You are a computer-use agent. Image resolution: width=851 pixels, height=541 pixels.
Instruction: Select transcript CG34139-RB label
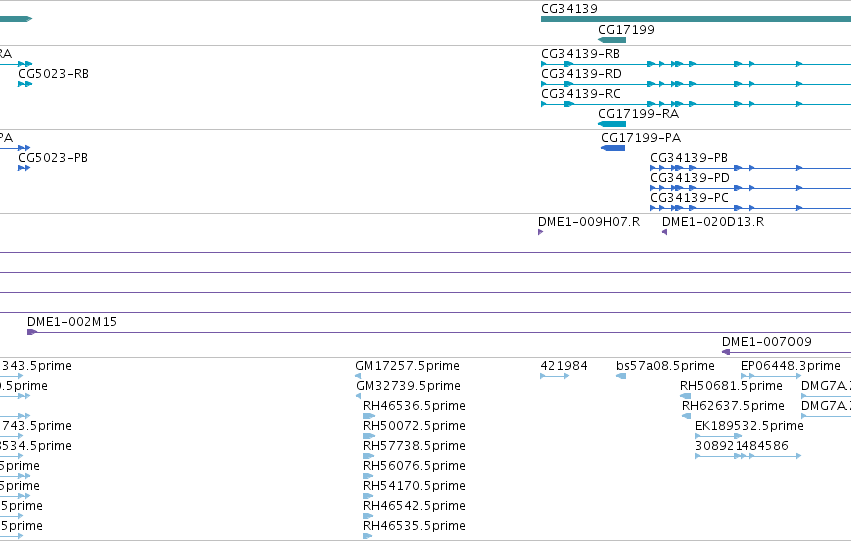tap(580, 54)
